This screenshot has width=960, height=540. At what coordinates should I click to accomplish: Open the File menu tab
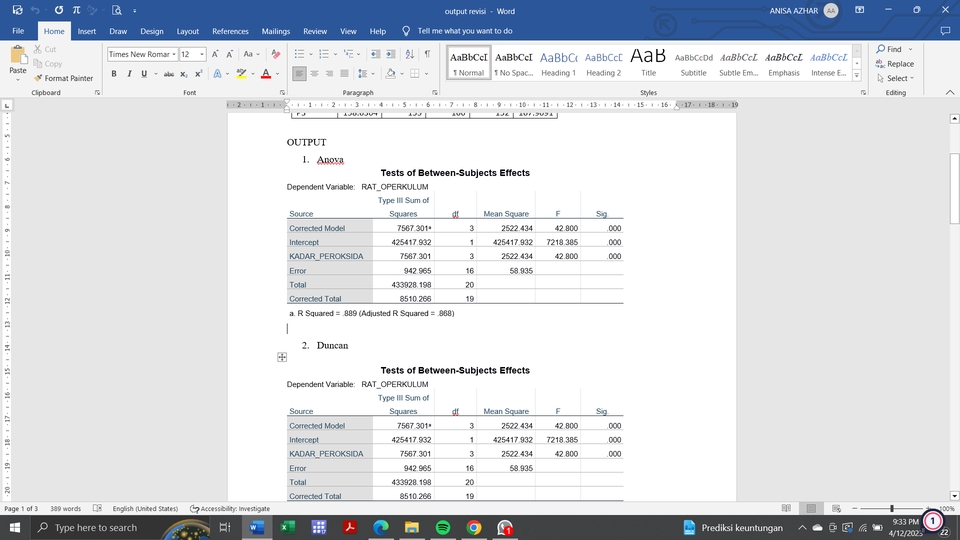[x=18, y=31]
